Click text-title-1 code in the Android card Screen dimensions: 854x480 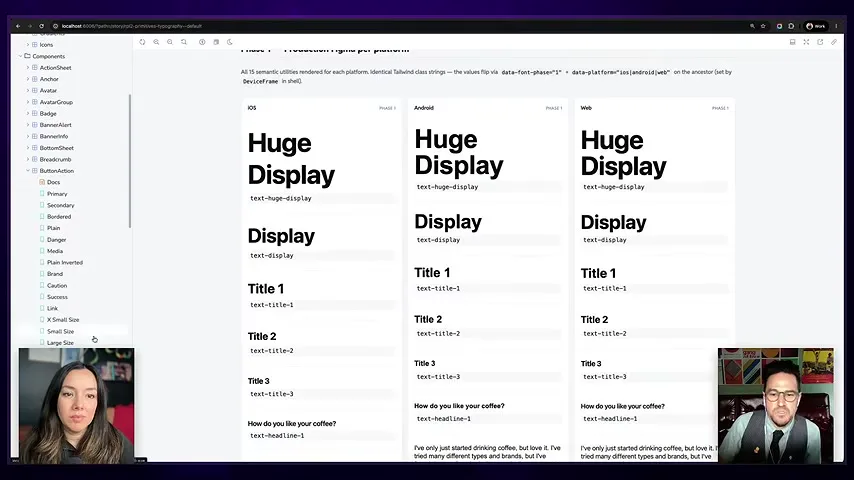tap(438, 288)
